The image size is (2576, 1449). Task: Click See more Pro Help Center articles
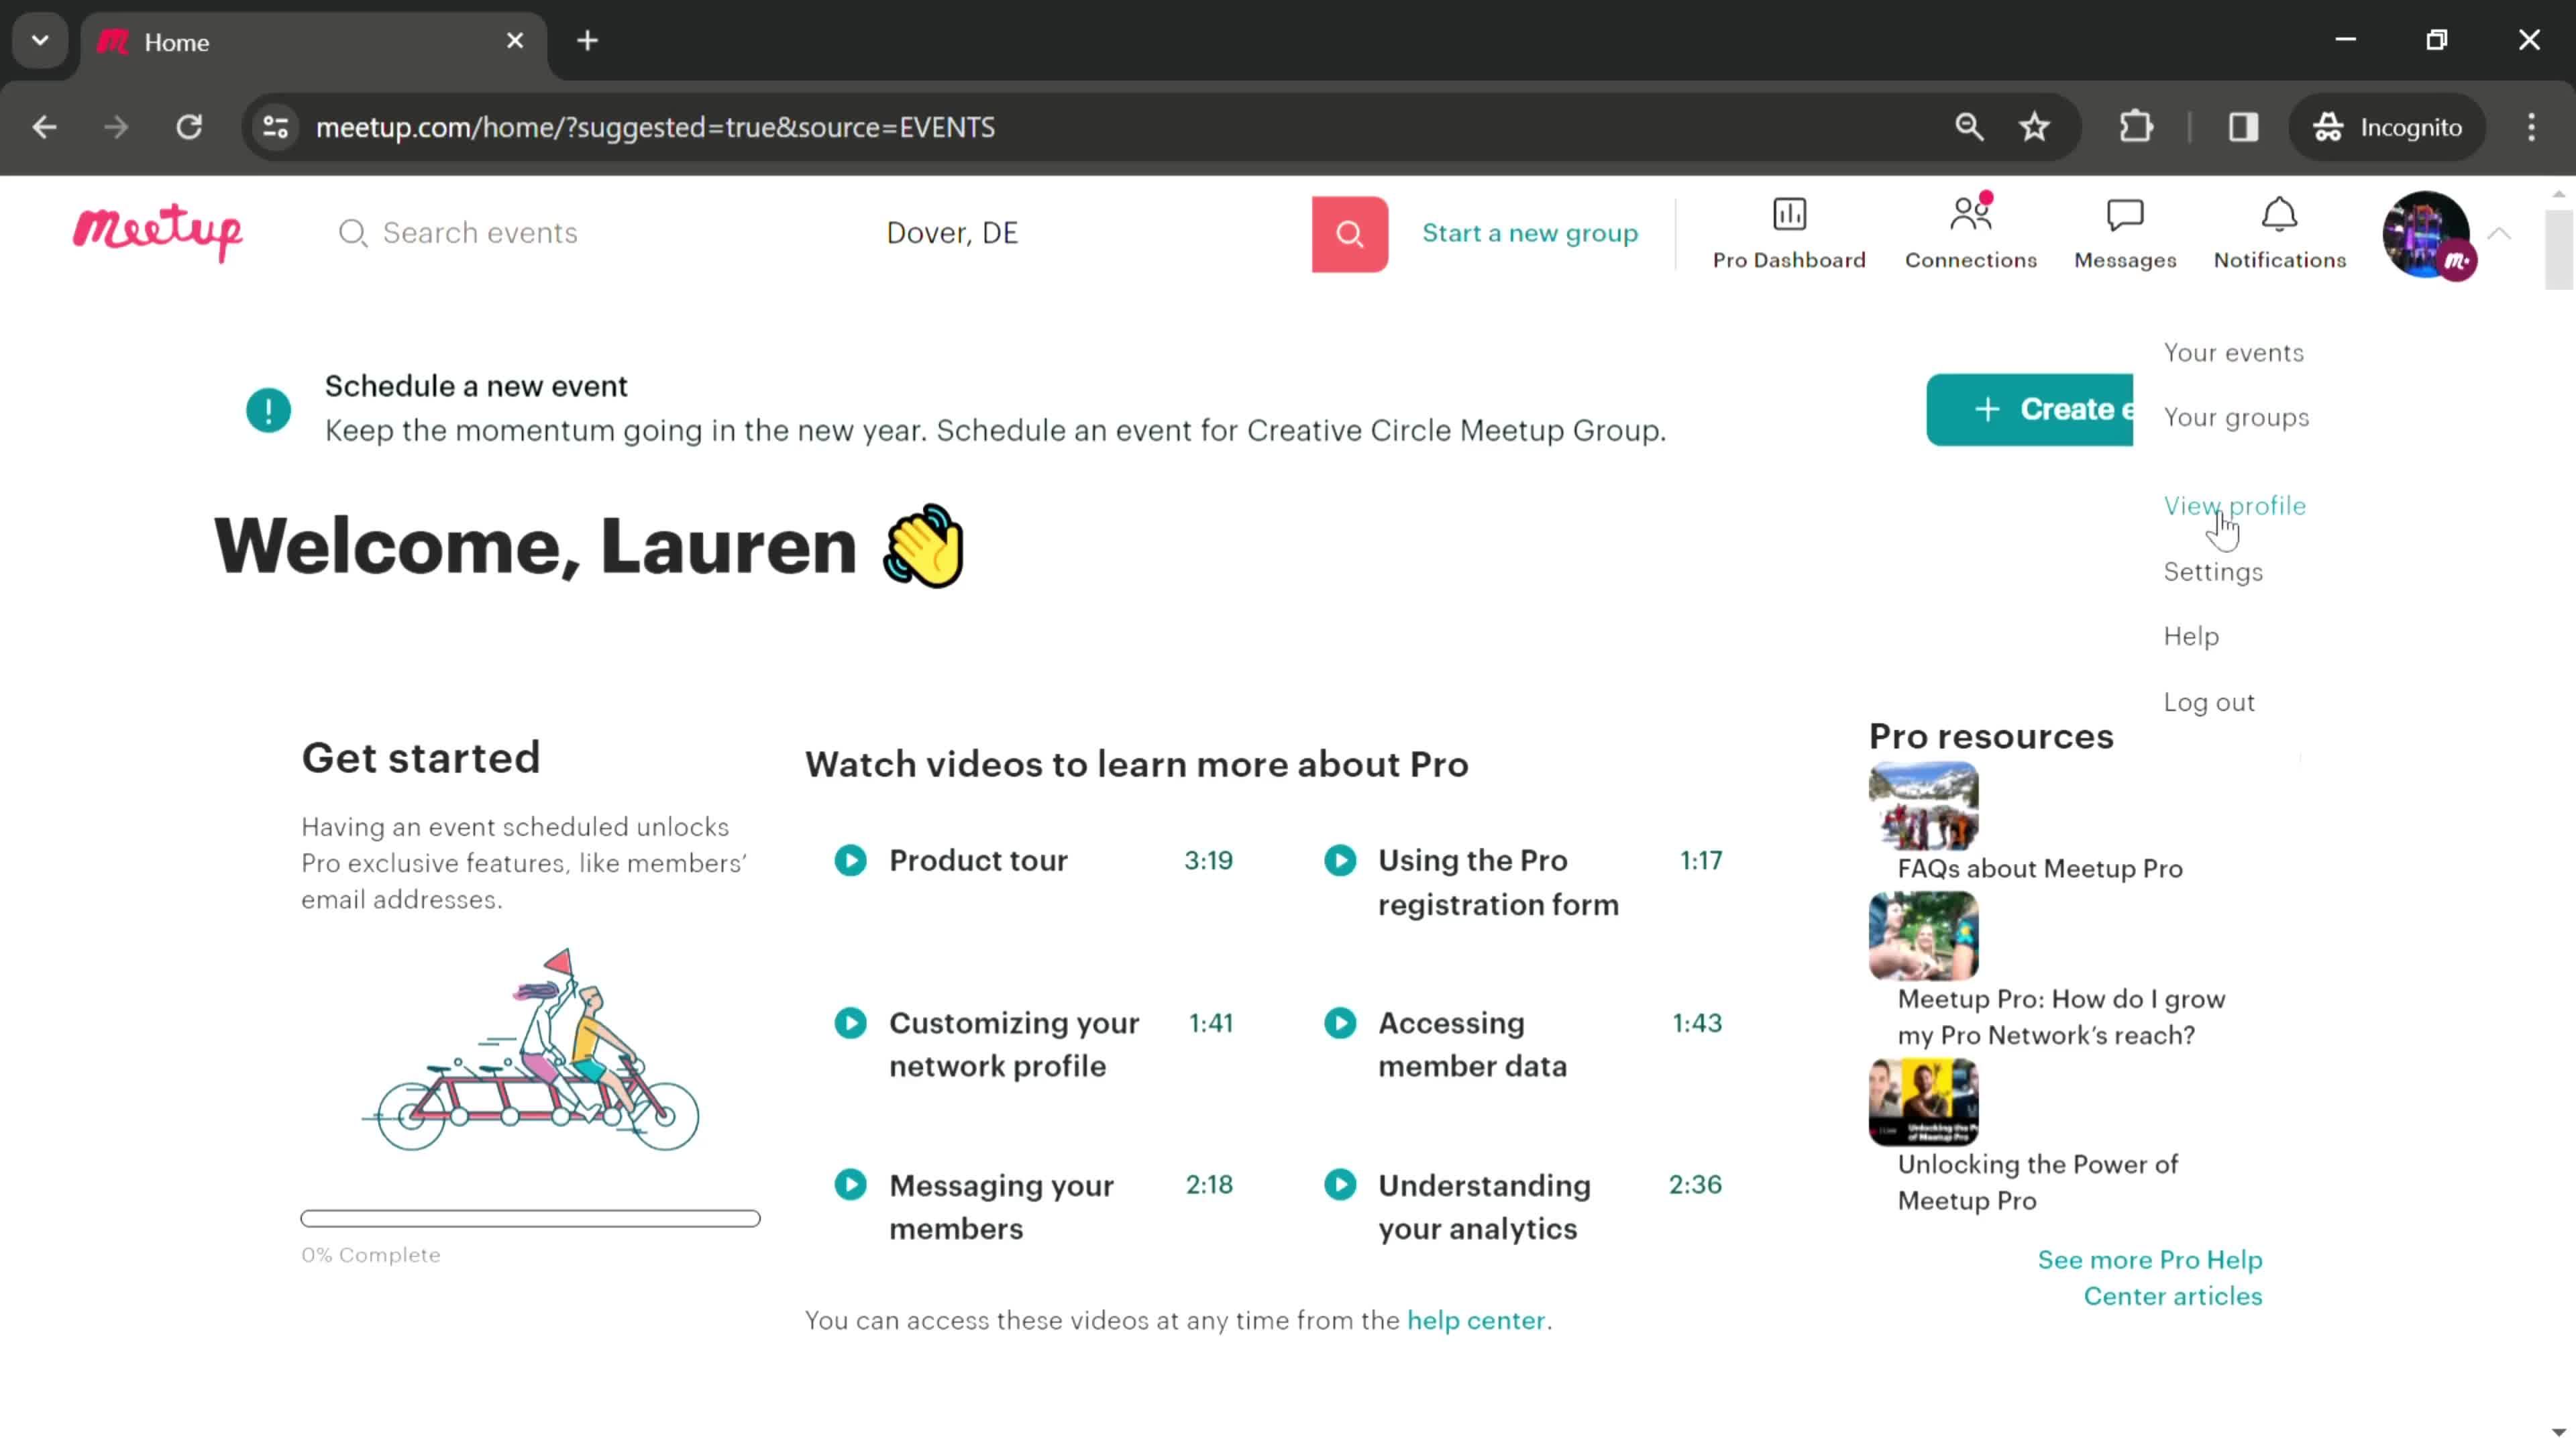(2151, 1277)
